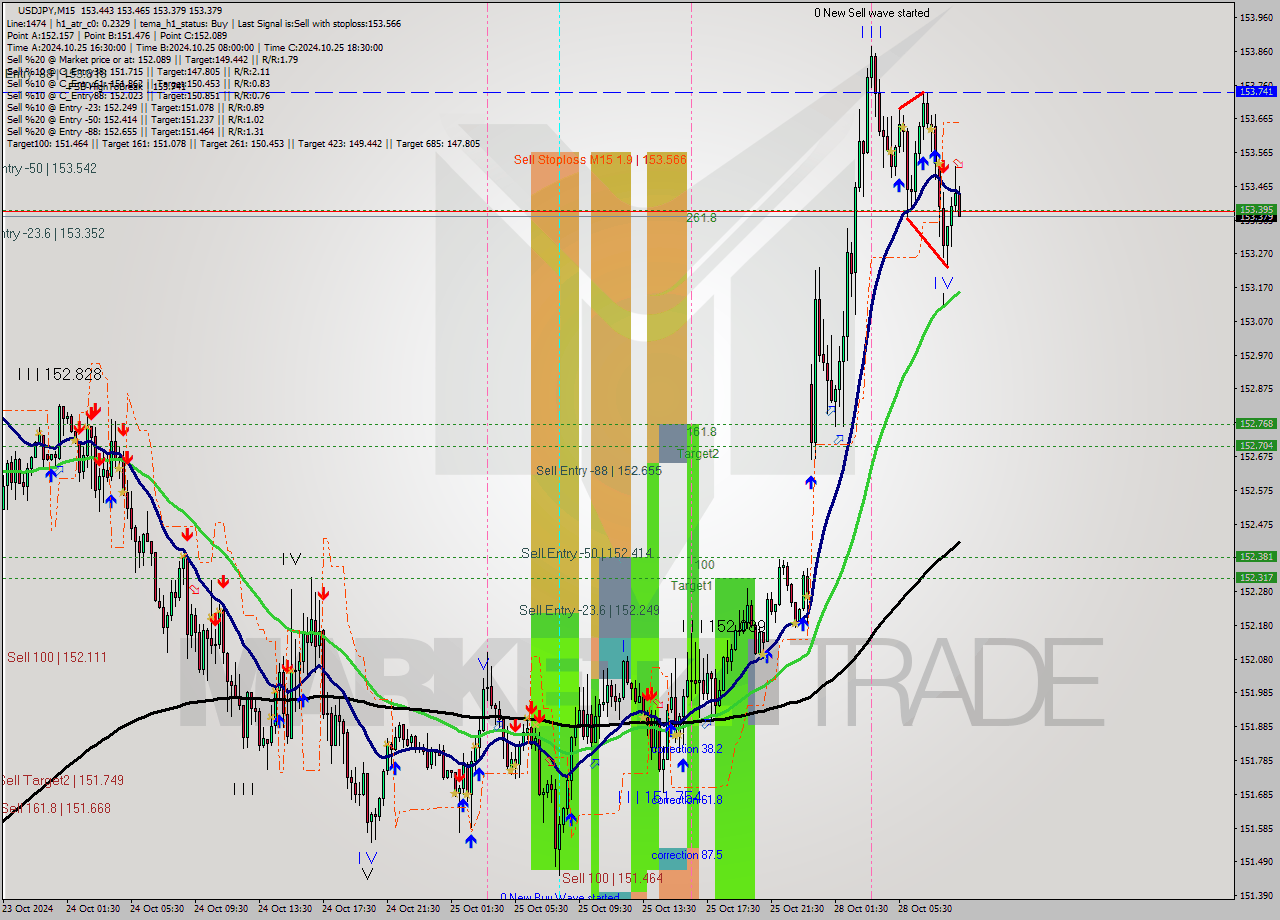Image resolution: width=1280 pixels, height=920 pixels.
Task: Select the 161.8 label above Target2
Action: click(x=701, y=431)
